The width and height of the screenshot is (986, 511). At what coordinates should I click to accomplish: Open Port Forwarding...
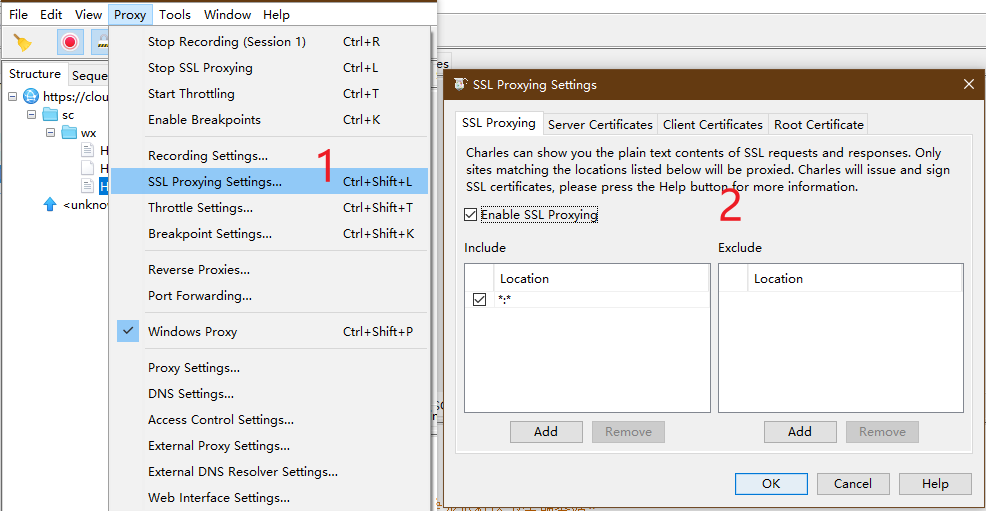click(270, 295)
